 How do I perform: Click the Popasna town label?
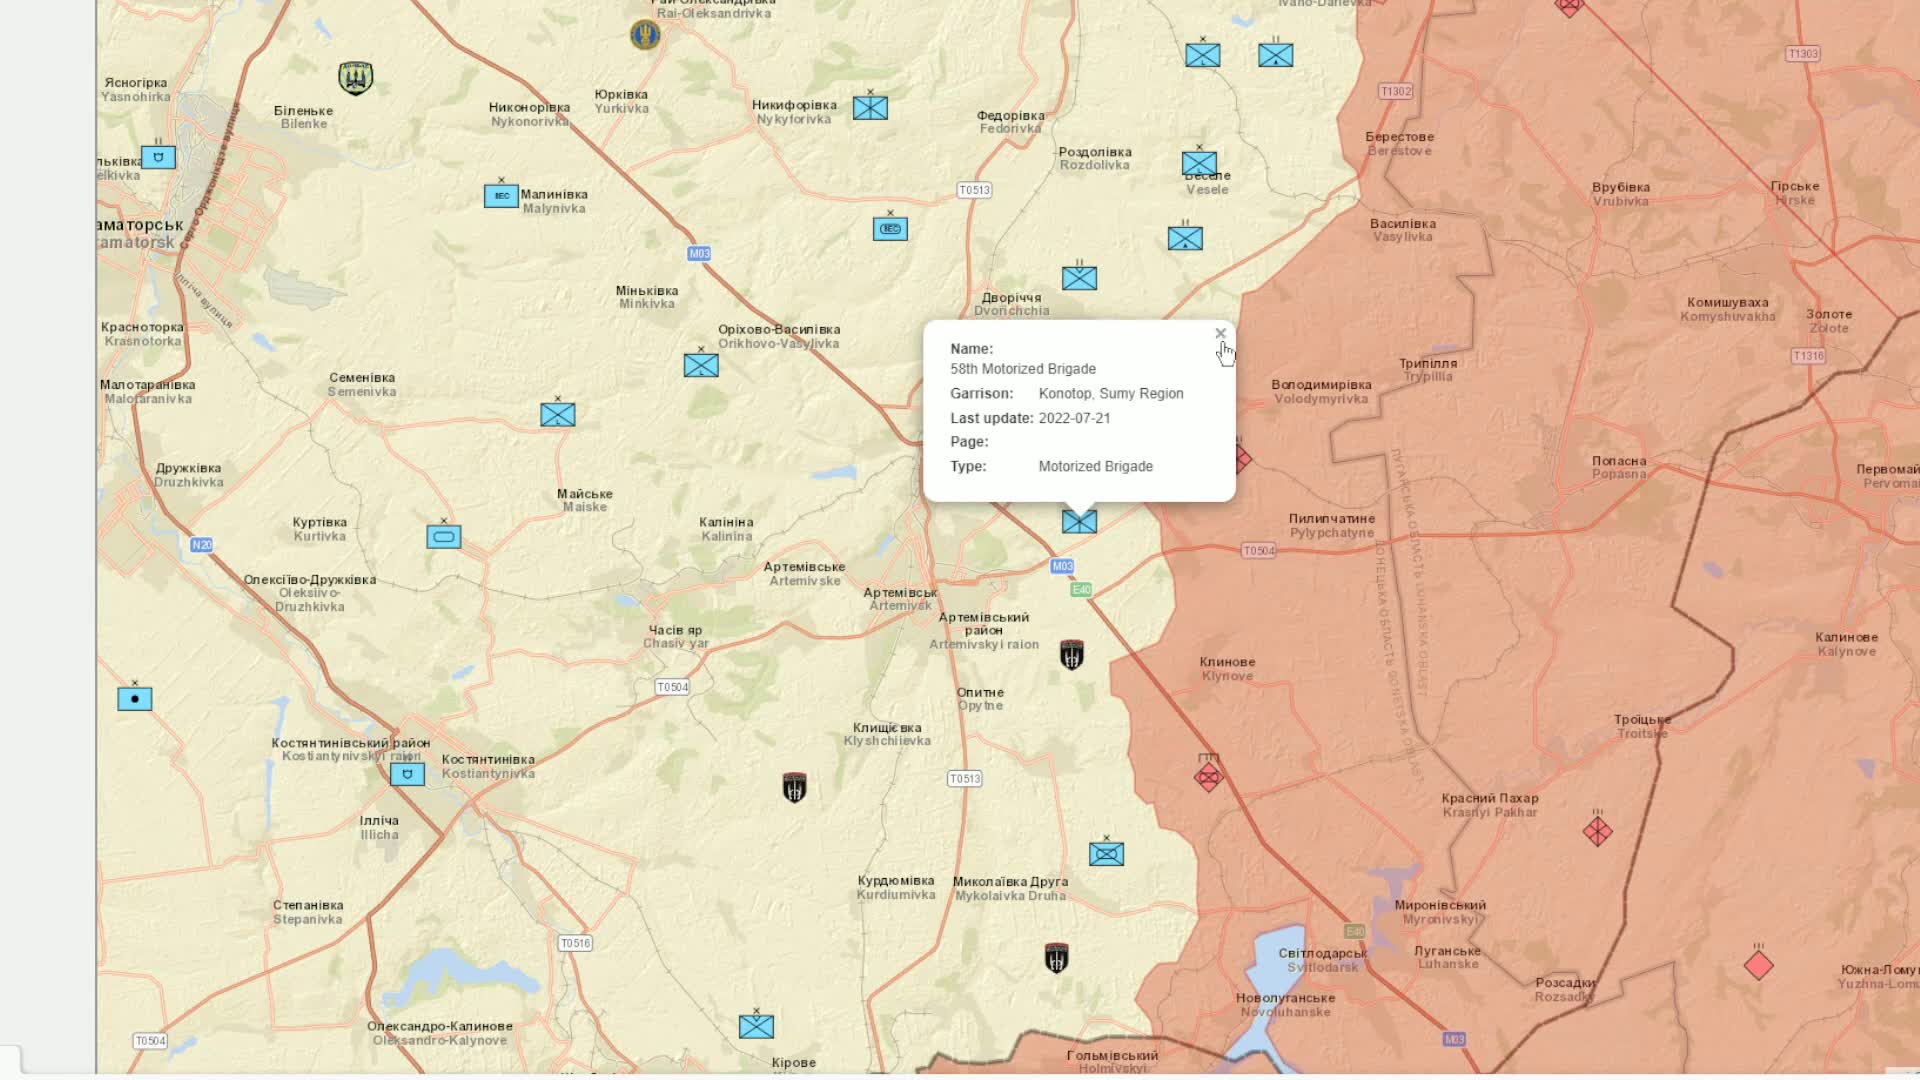click(x=1619, y=467)
